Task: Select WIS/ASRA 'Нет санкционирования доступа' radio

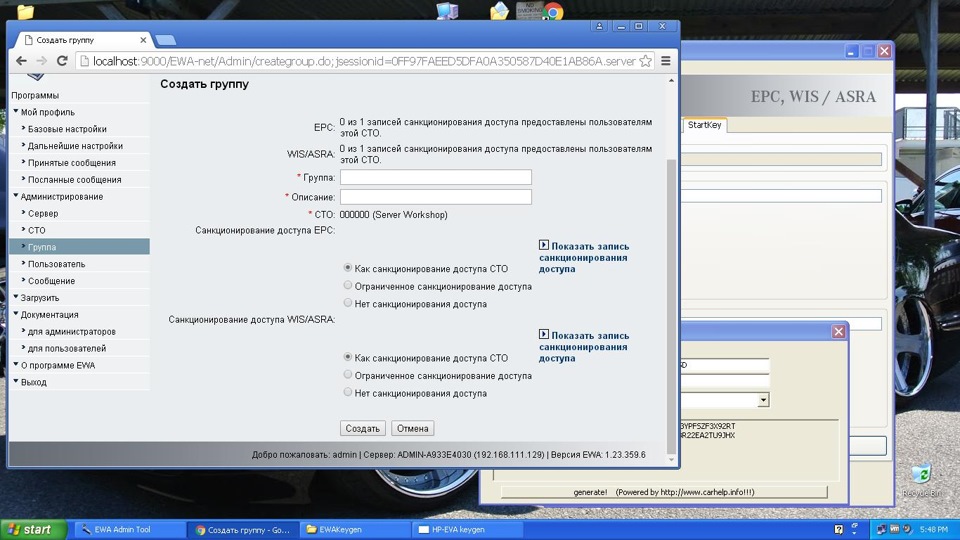Action: (348, 392)
